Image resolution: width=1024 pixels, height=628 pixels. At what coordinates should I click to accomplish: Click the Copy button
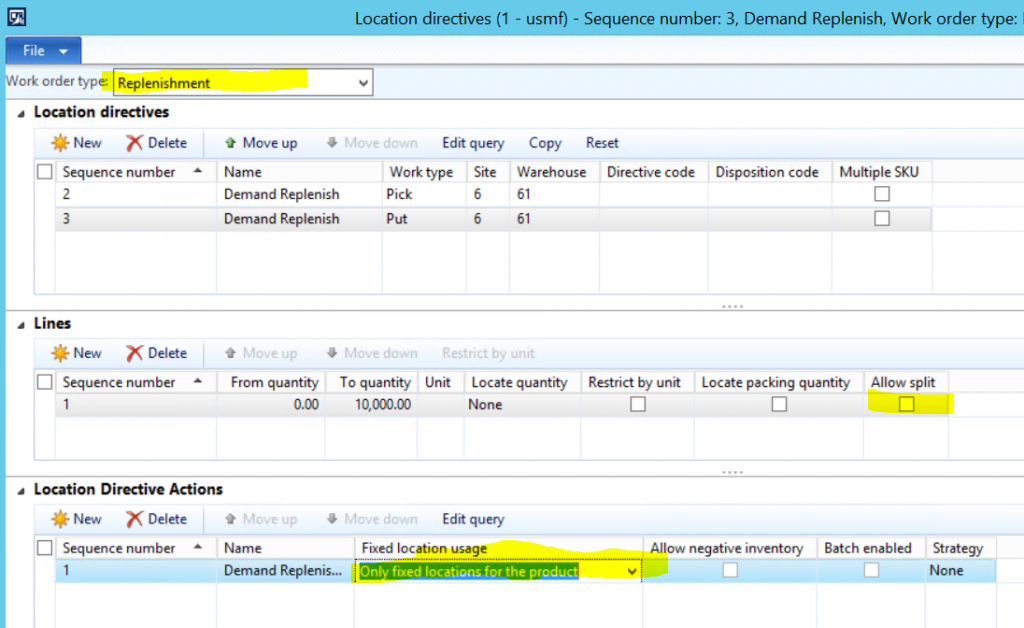tap(544, 142)
